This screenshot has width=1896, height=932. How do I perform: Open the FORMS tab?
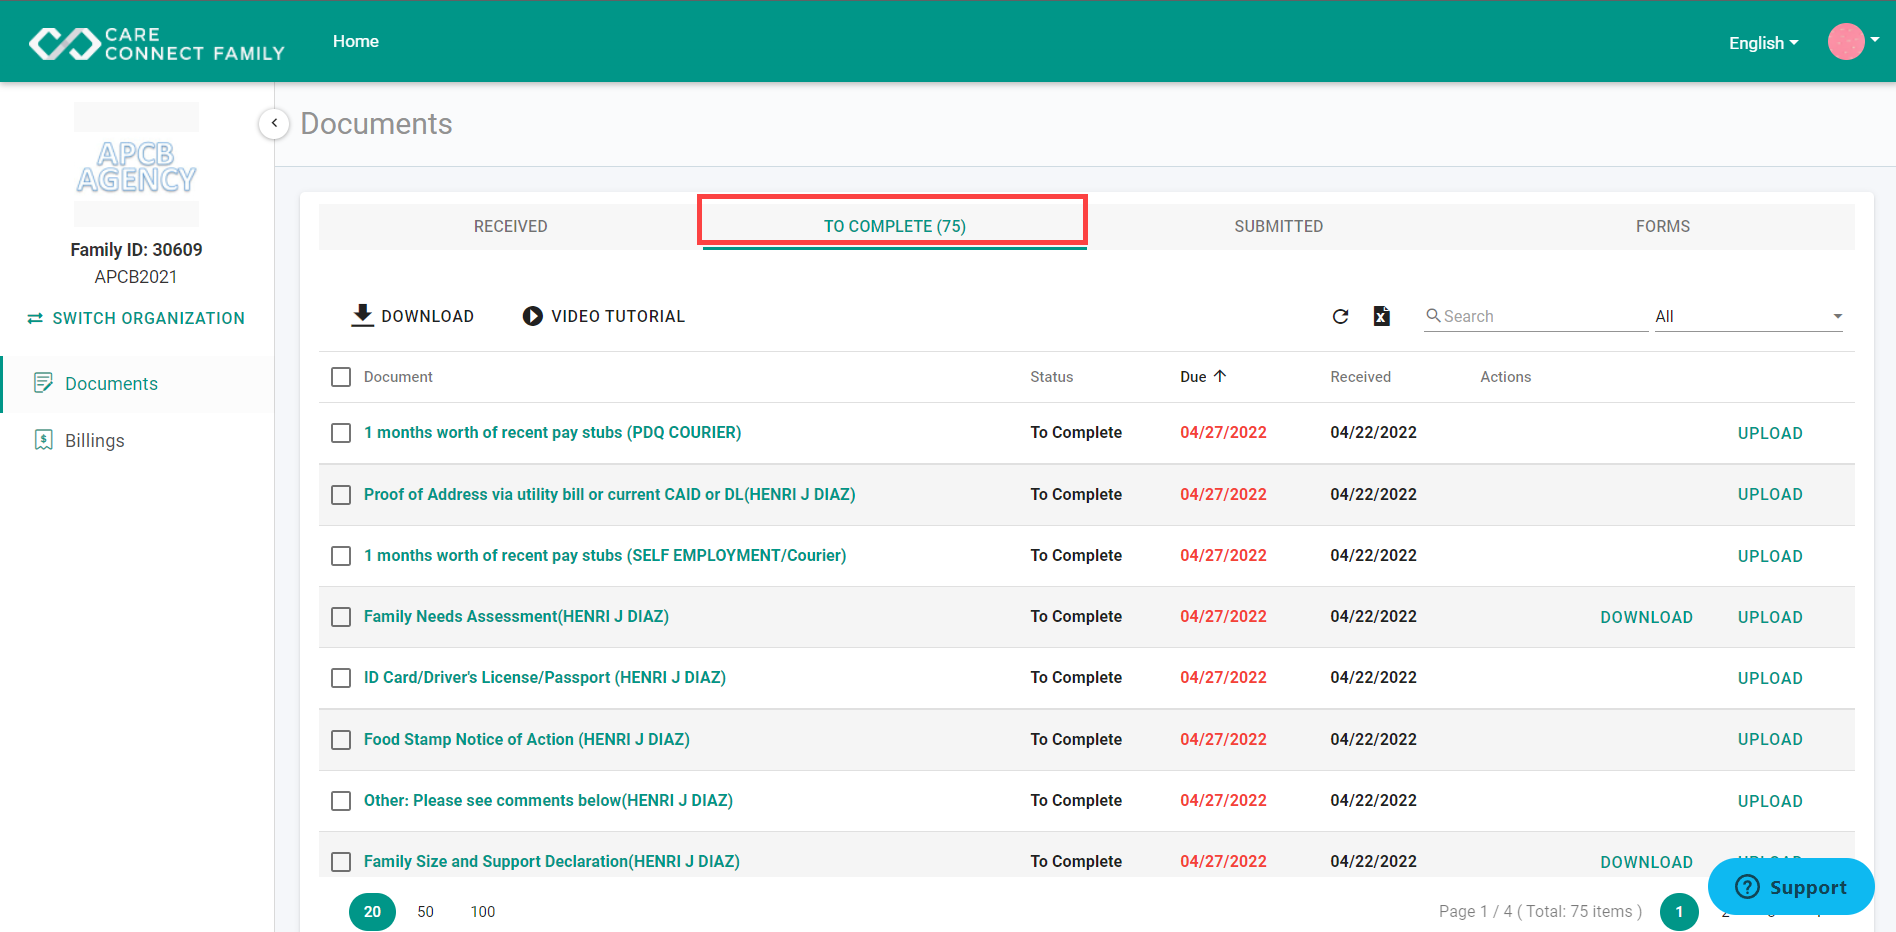pyautogui.click(x=1662, y=226)
